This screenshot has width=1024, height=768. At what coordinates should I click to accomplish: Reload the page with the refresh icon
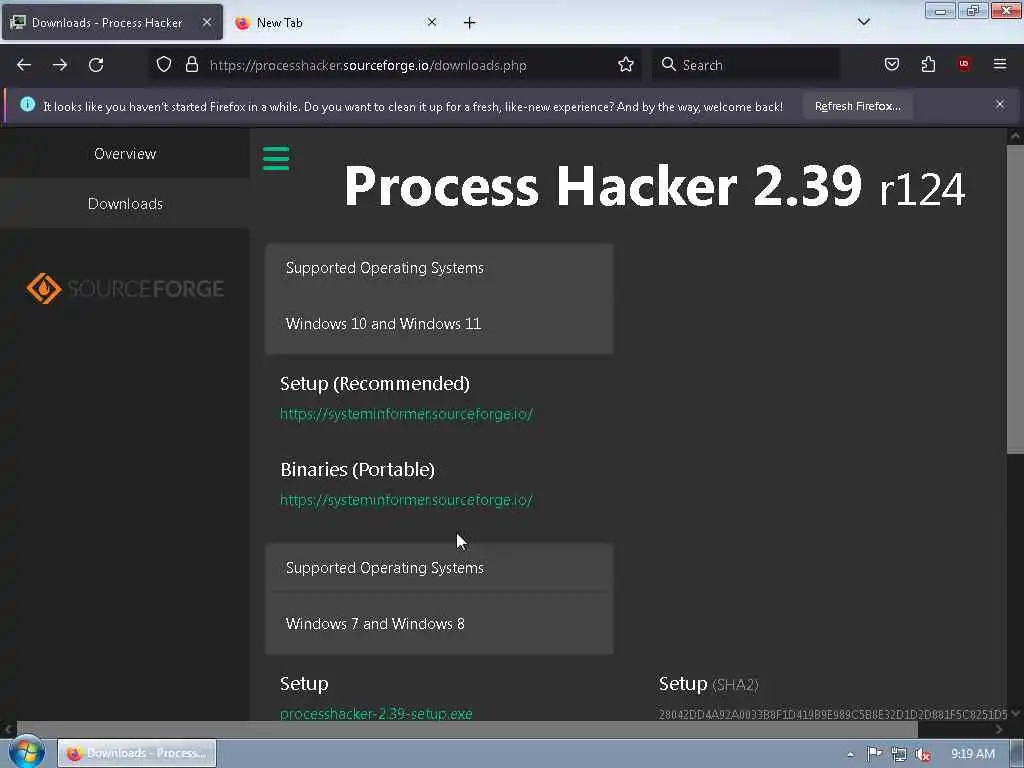click(x=96, y=65)
